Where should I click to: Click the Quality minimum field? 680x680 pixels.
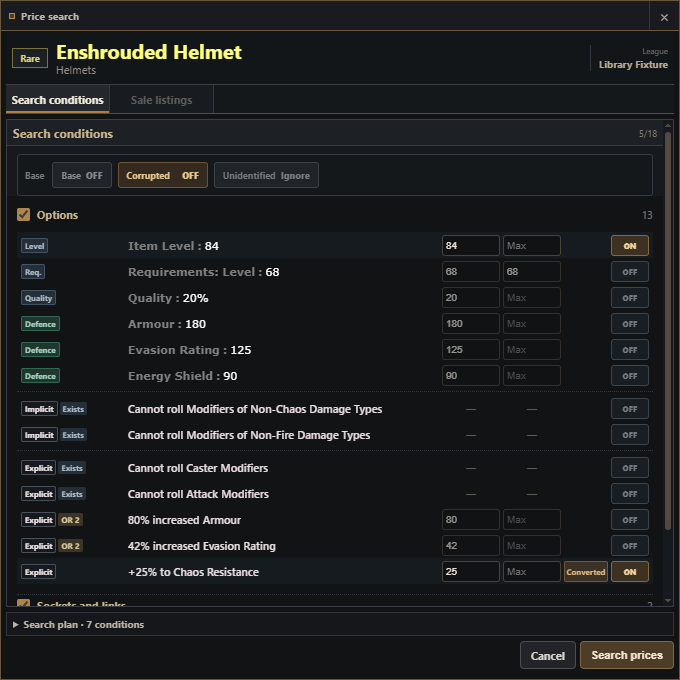(x=471, y=298)
